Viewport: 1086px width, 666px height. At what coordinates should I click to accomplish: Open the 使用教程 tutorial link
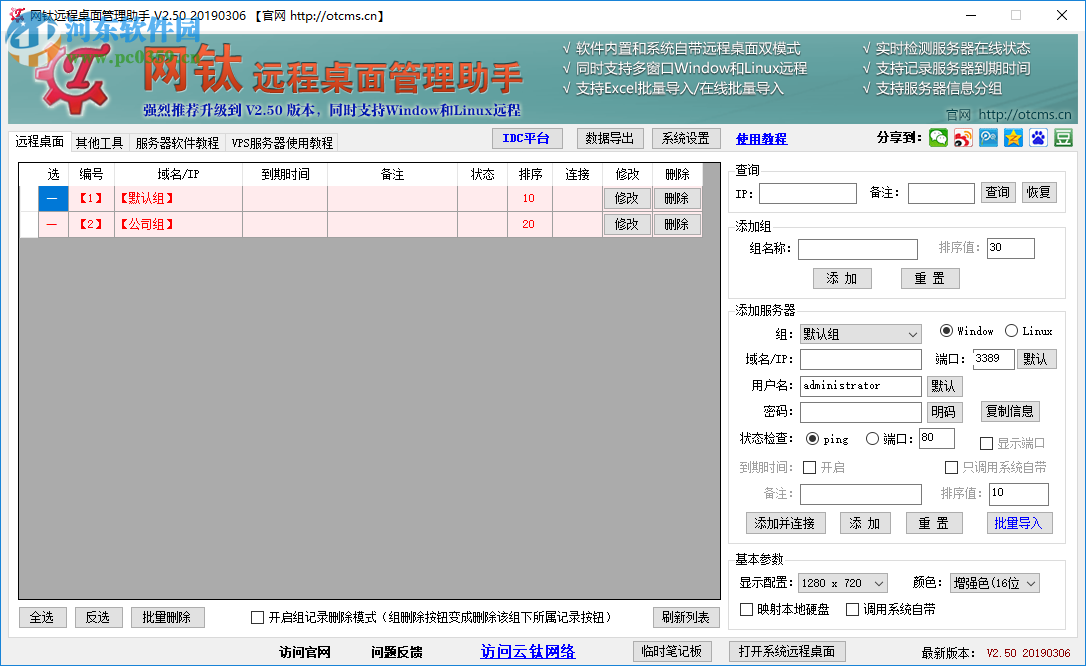pyautogui.click(x=763, y=138)
